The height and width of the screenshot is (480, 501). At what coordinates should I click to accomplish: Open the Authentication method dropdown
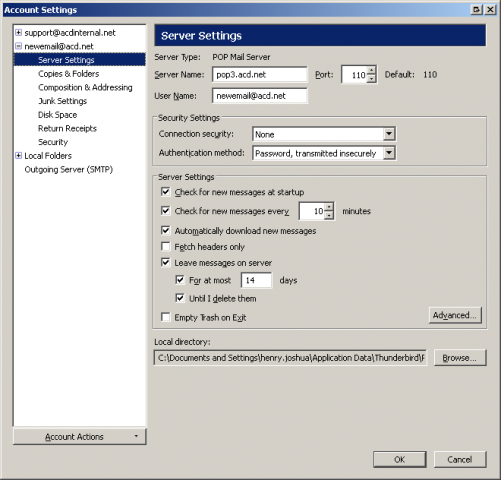[389, 153]
